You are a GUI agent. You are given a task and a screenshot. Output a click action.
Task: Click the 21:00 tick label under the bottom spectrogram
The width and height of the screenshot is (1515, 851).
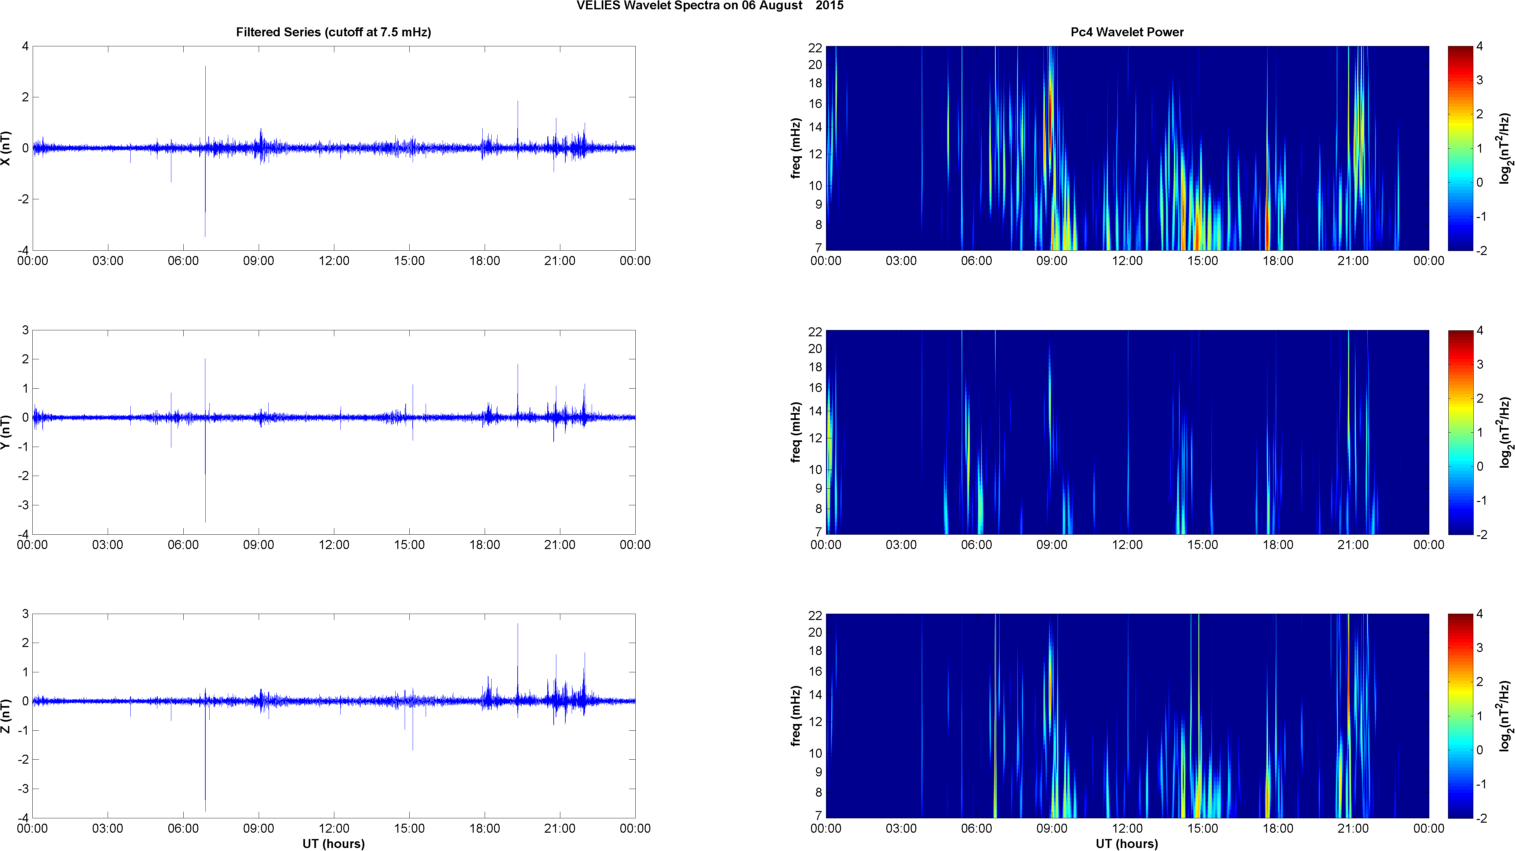1354,828
